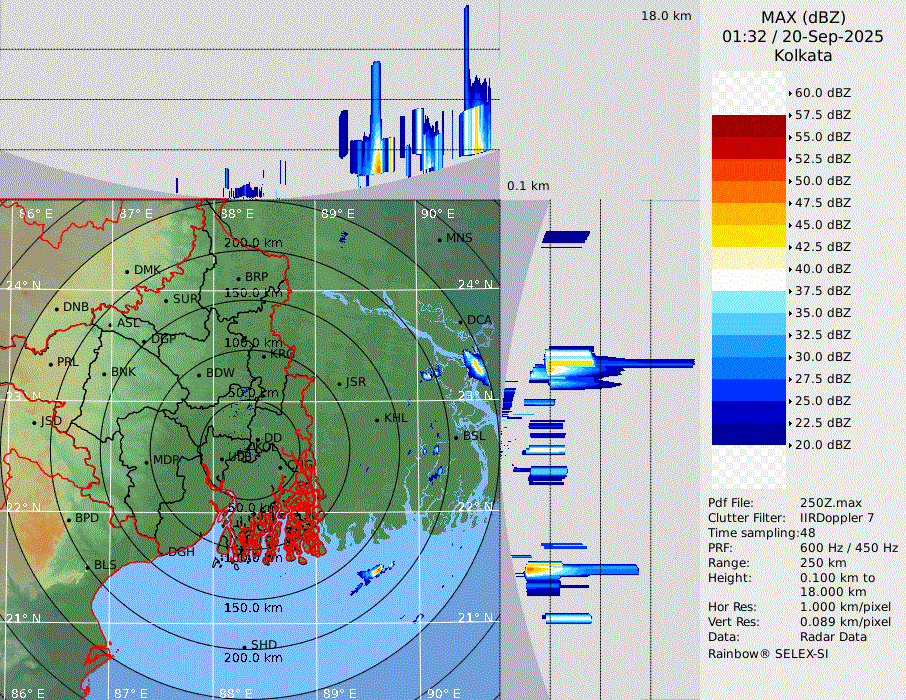Click the dark red legend swatch below 57.5 dBZ
Image resolution: width=906 pixels, height=700 pixels.
(748, 126)
